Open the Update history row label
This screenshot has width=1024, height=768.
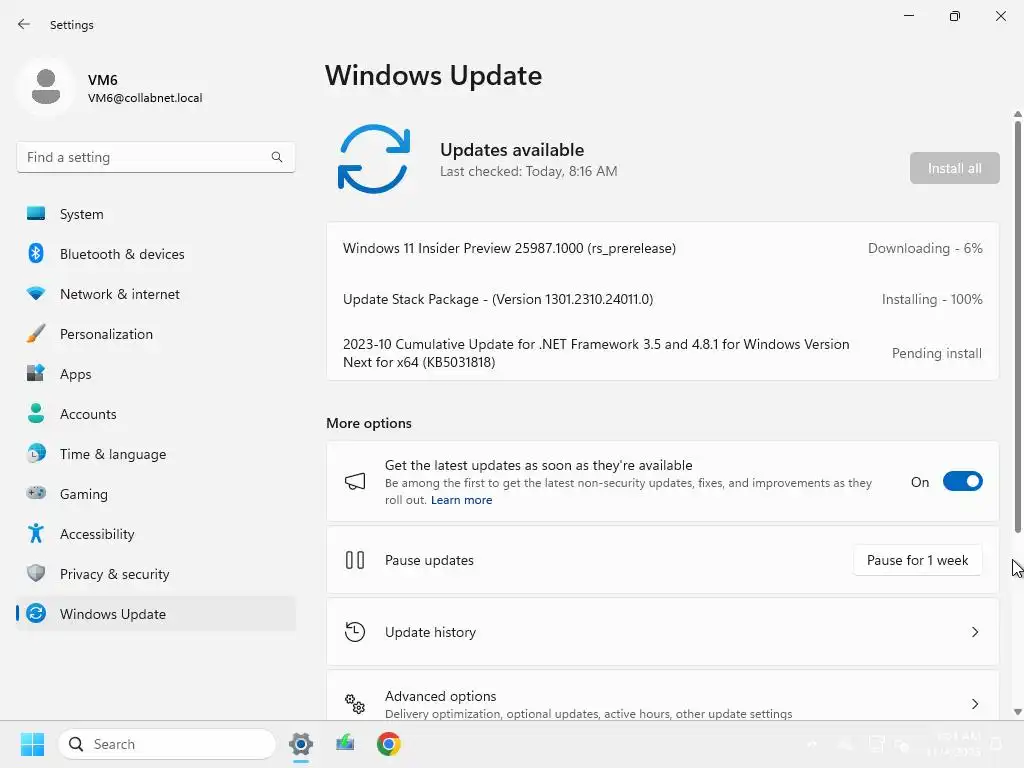430,632
